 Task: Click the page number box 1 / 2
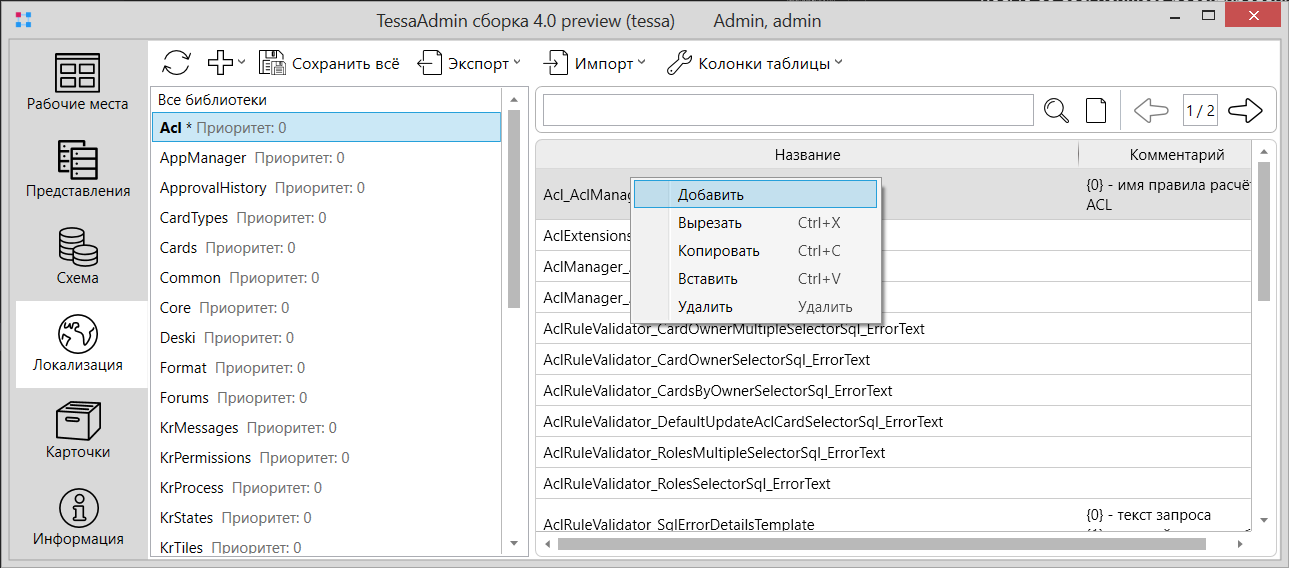[1199, 110]
